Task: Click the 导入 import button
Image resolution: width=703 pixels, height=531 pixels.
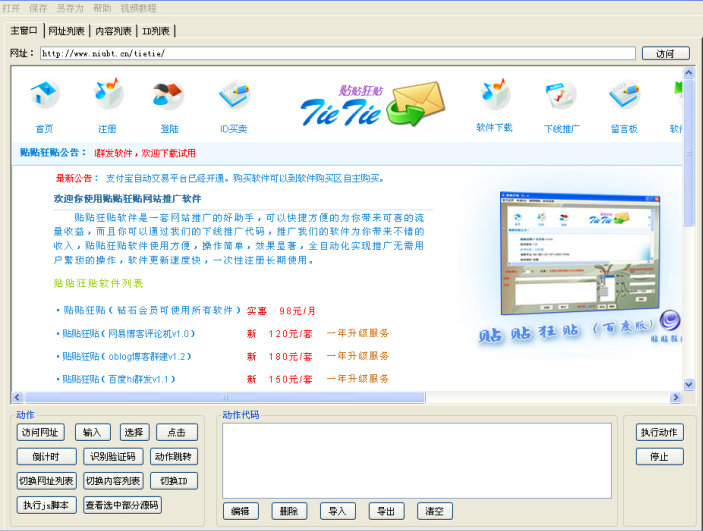Action: point(338,511)
